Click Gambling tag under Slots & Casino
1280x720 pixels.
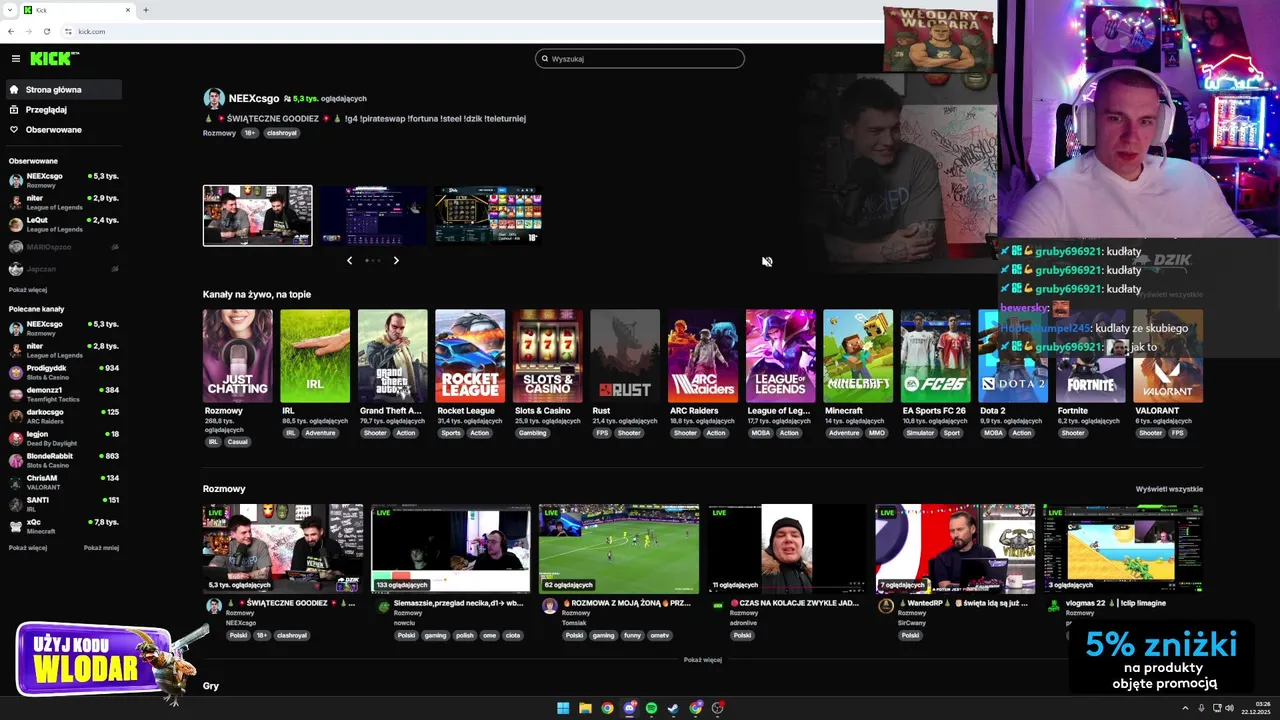click(x=532, y=433)
